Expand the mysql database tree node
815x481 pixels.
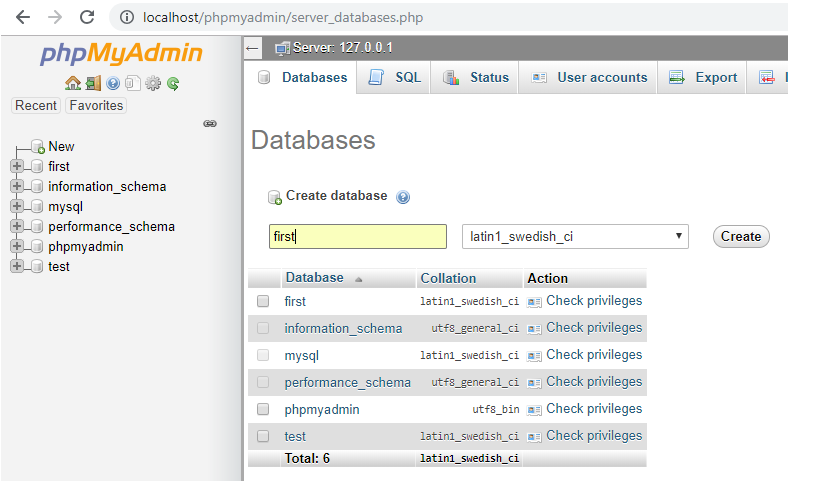16,207
